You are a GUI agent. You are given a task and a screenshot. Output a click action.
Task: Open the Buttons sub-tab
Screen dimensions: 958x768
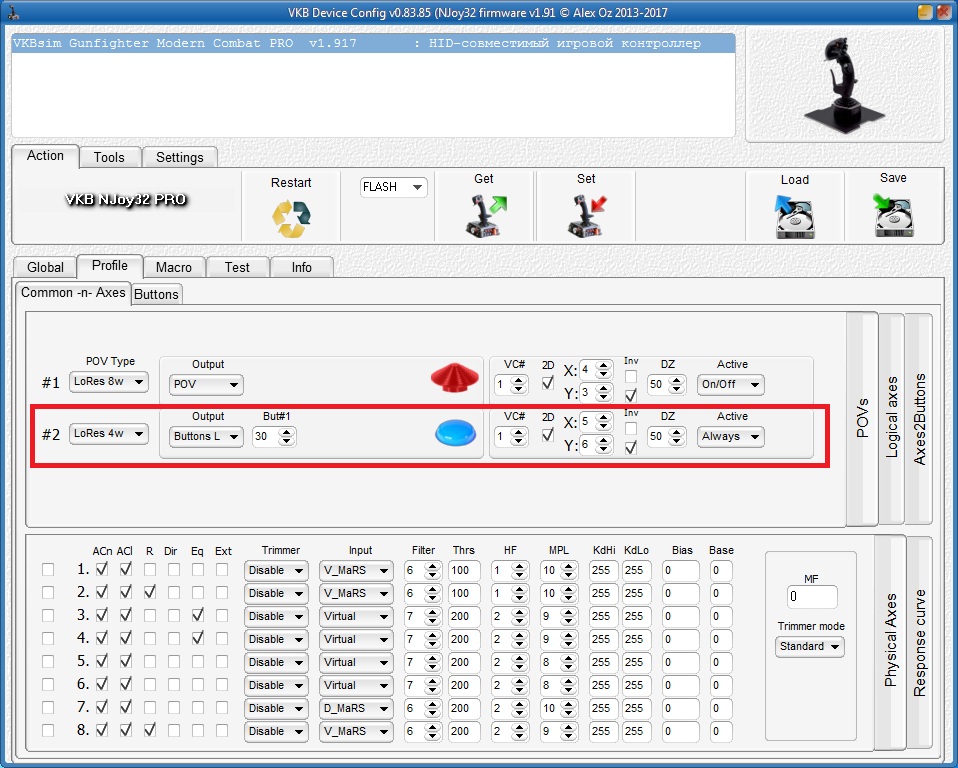[156, 294]
